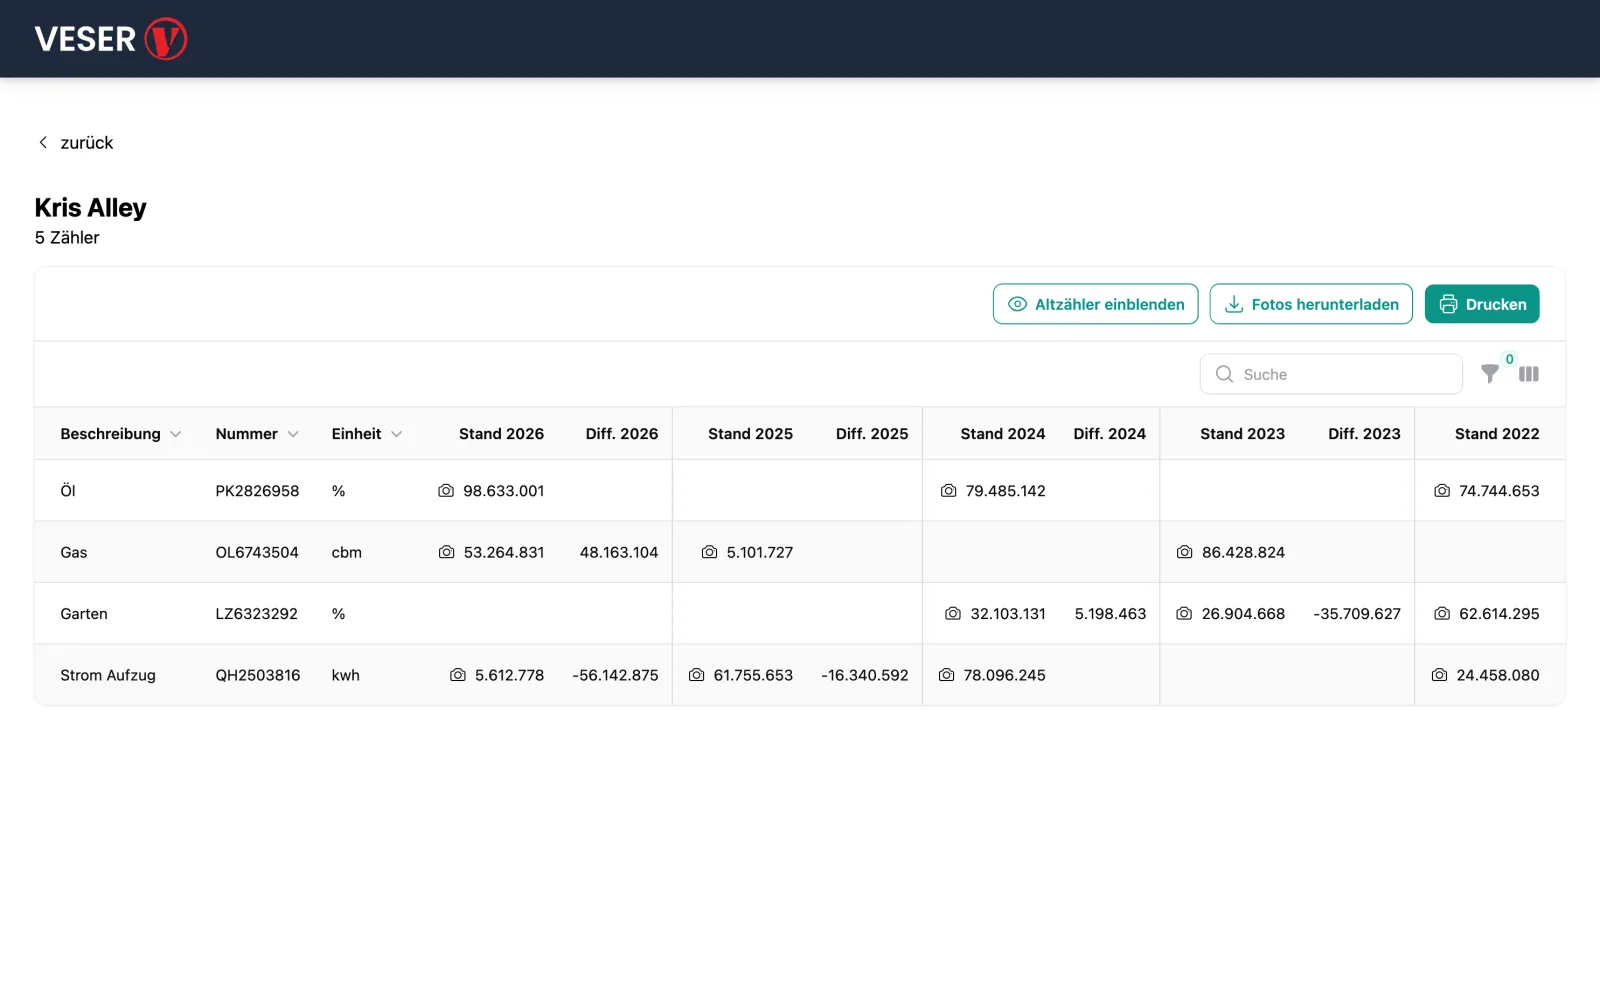This screenshot has width=1600, height=1000.
Task: Open the column settings icon
Action: click(x=1528, y=374)
